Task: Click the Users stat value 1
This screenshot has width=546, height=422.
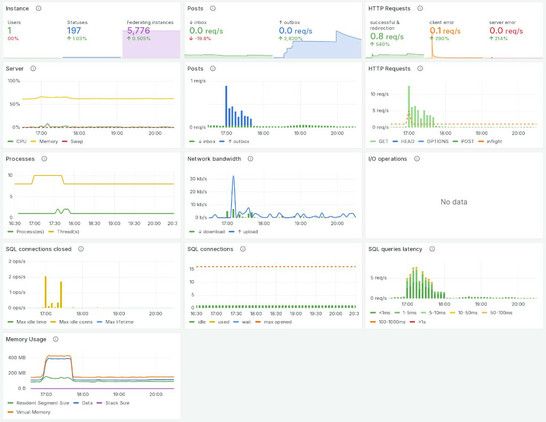Action: tap(10, 31)
